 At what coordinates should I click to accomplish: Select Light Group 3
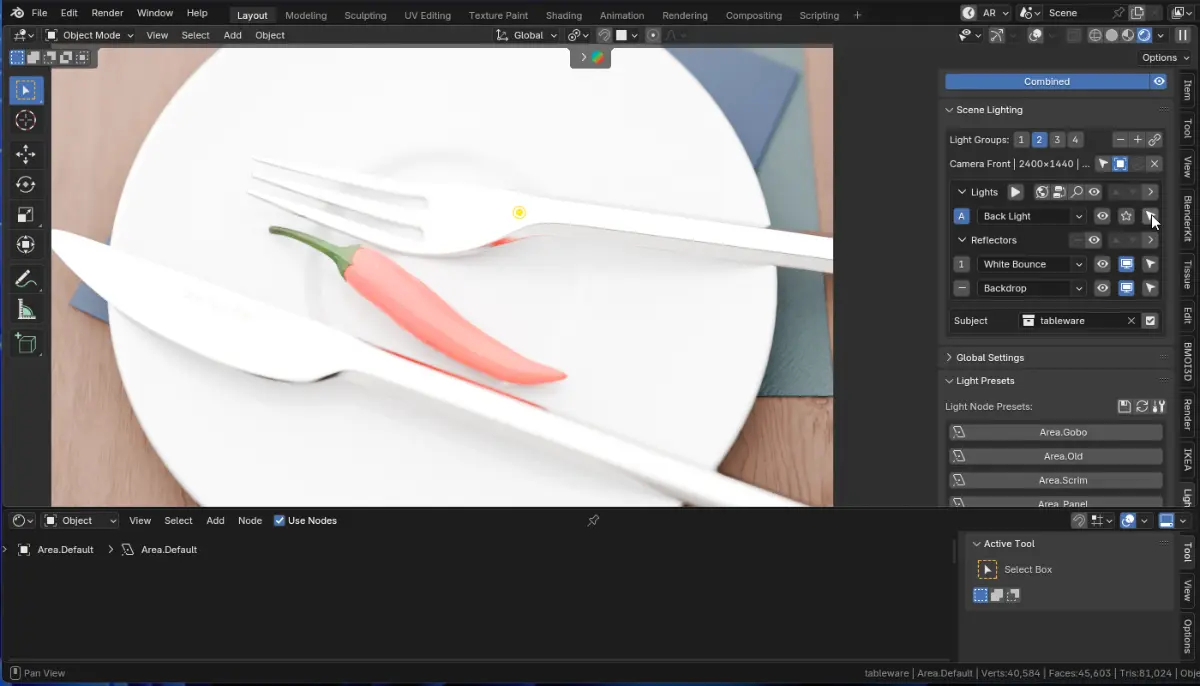pos(1057,140)
